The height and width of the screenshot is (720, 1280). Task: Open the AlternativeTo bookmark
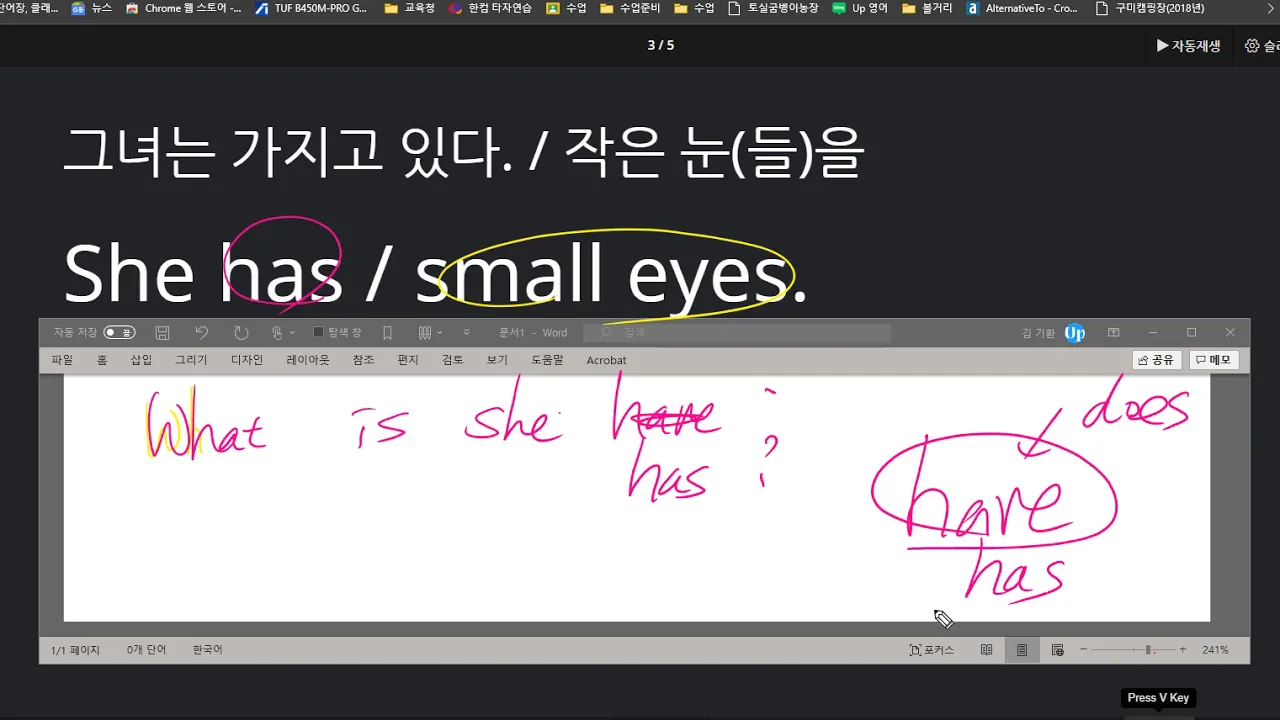(1022, 8)
